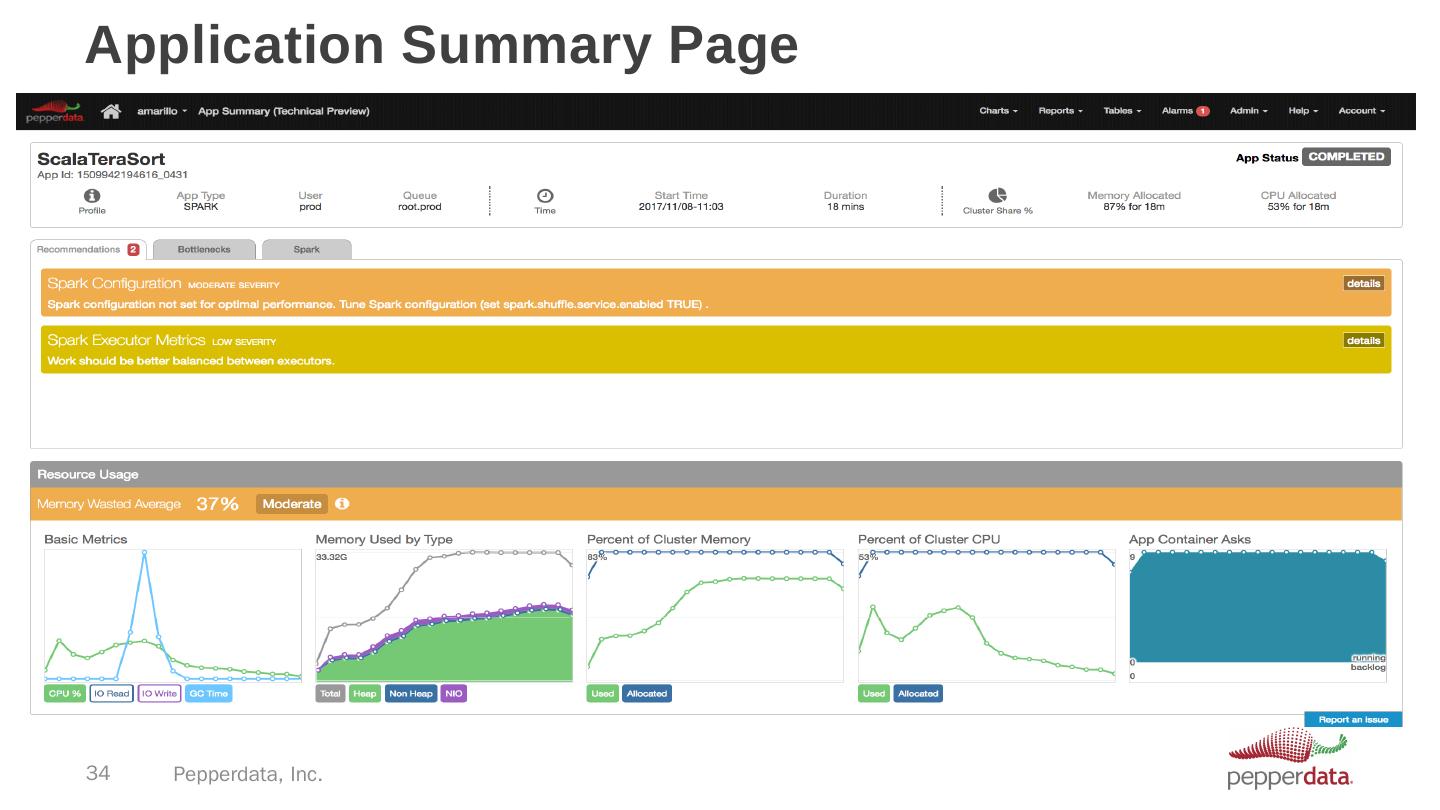Click info icon beside Moderate badge
1440x810 pixels.
click(342, 504)
